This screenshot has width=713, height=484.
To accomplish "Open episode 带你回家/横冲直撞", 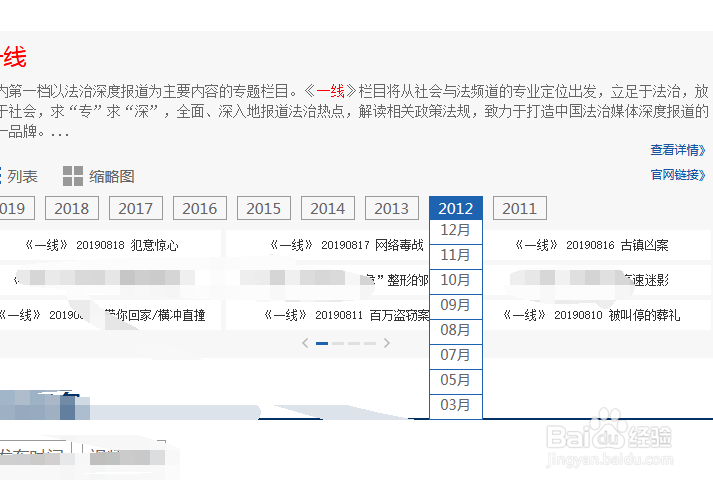I will [102, 315].
